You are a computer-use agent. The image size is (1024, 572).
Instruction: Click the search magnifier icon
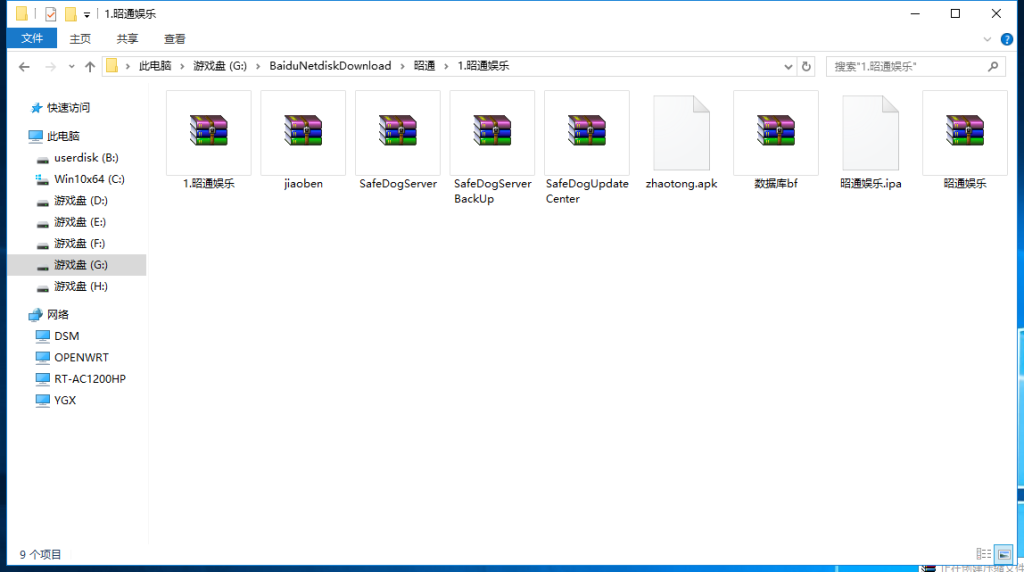tap(993, 67)
